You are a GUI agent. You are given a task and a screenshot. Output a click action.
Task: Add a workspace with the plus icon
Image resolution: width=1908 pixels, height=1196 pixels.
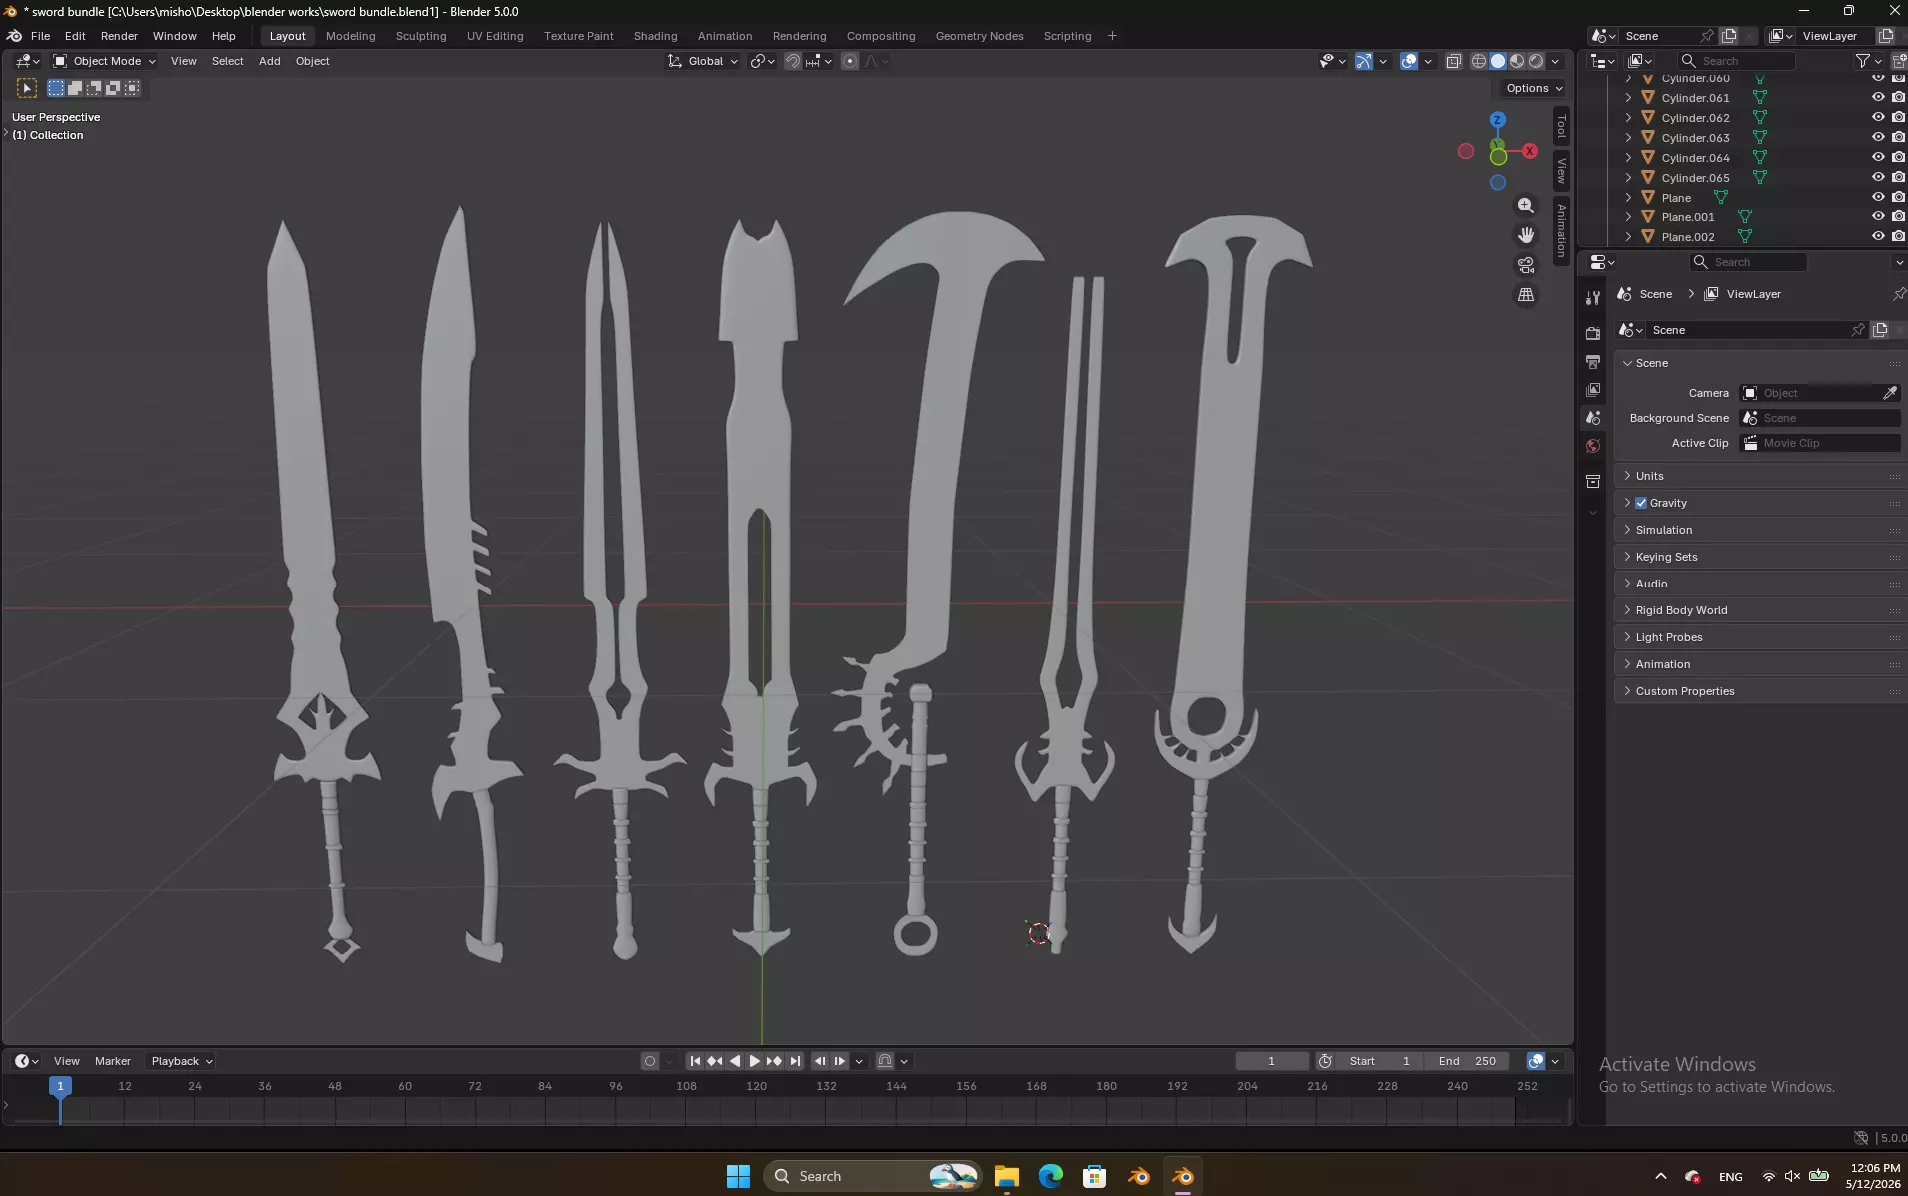(1112, 36)
